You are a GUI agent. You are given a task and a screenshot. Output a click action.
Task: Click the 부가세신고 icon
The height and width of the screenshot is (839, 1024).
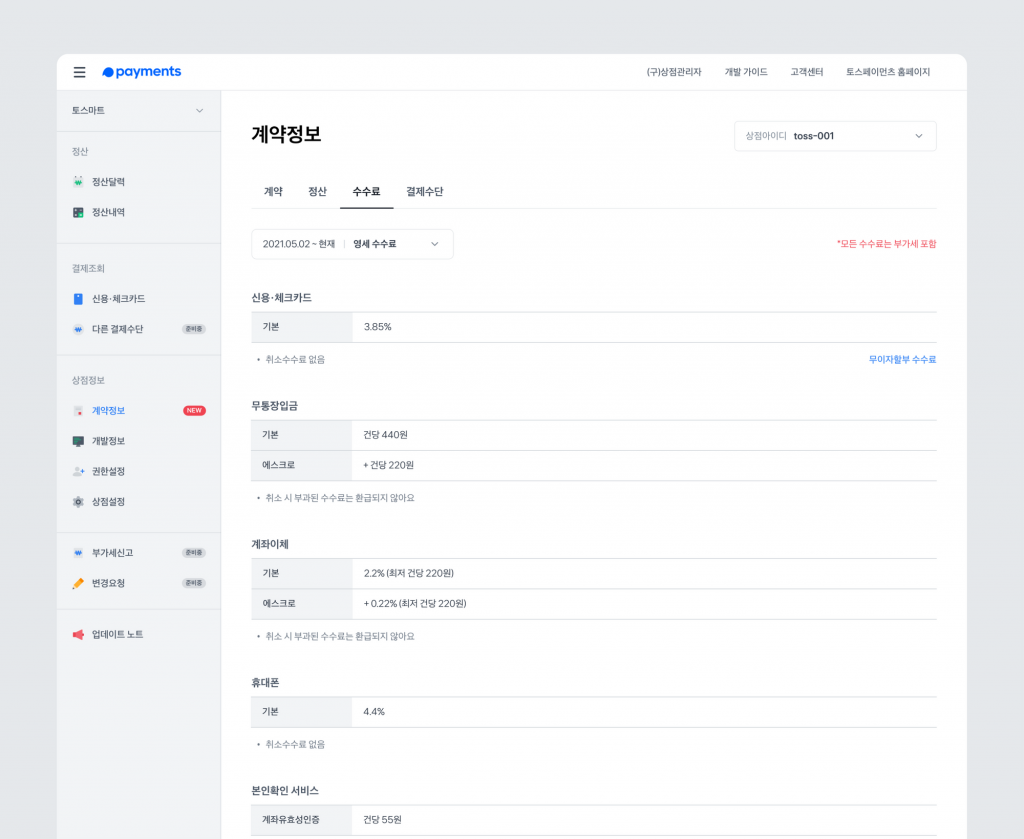click(x=78, y=552)
